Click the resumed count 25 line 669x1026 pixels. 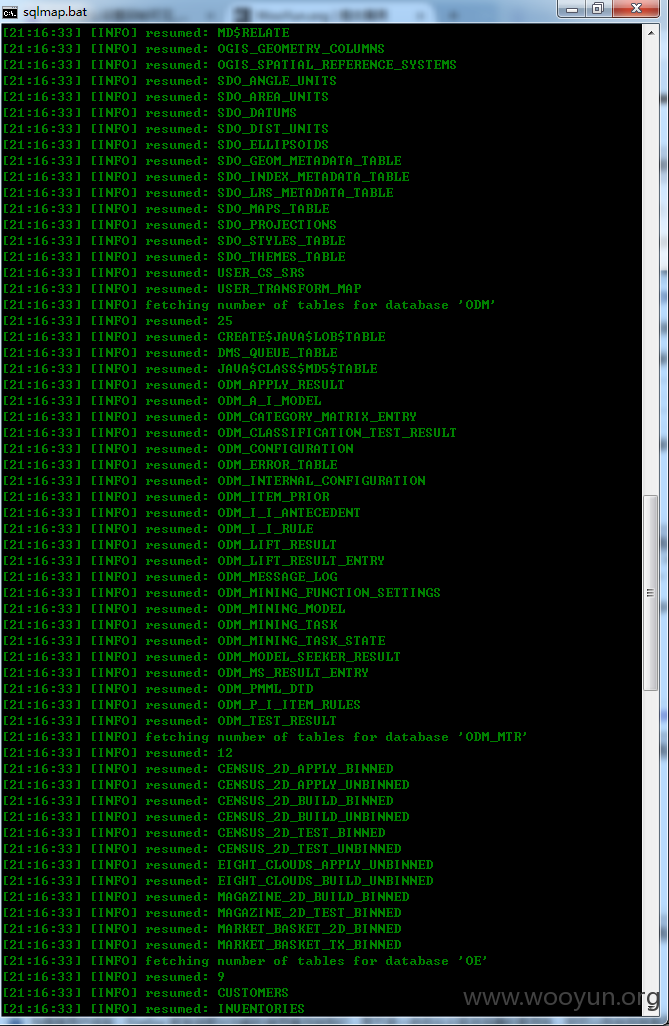point(118,321)
